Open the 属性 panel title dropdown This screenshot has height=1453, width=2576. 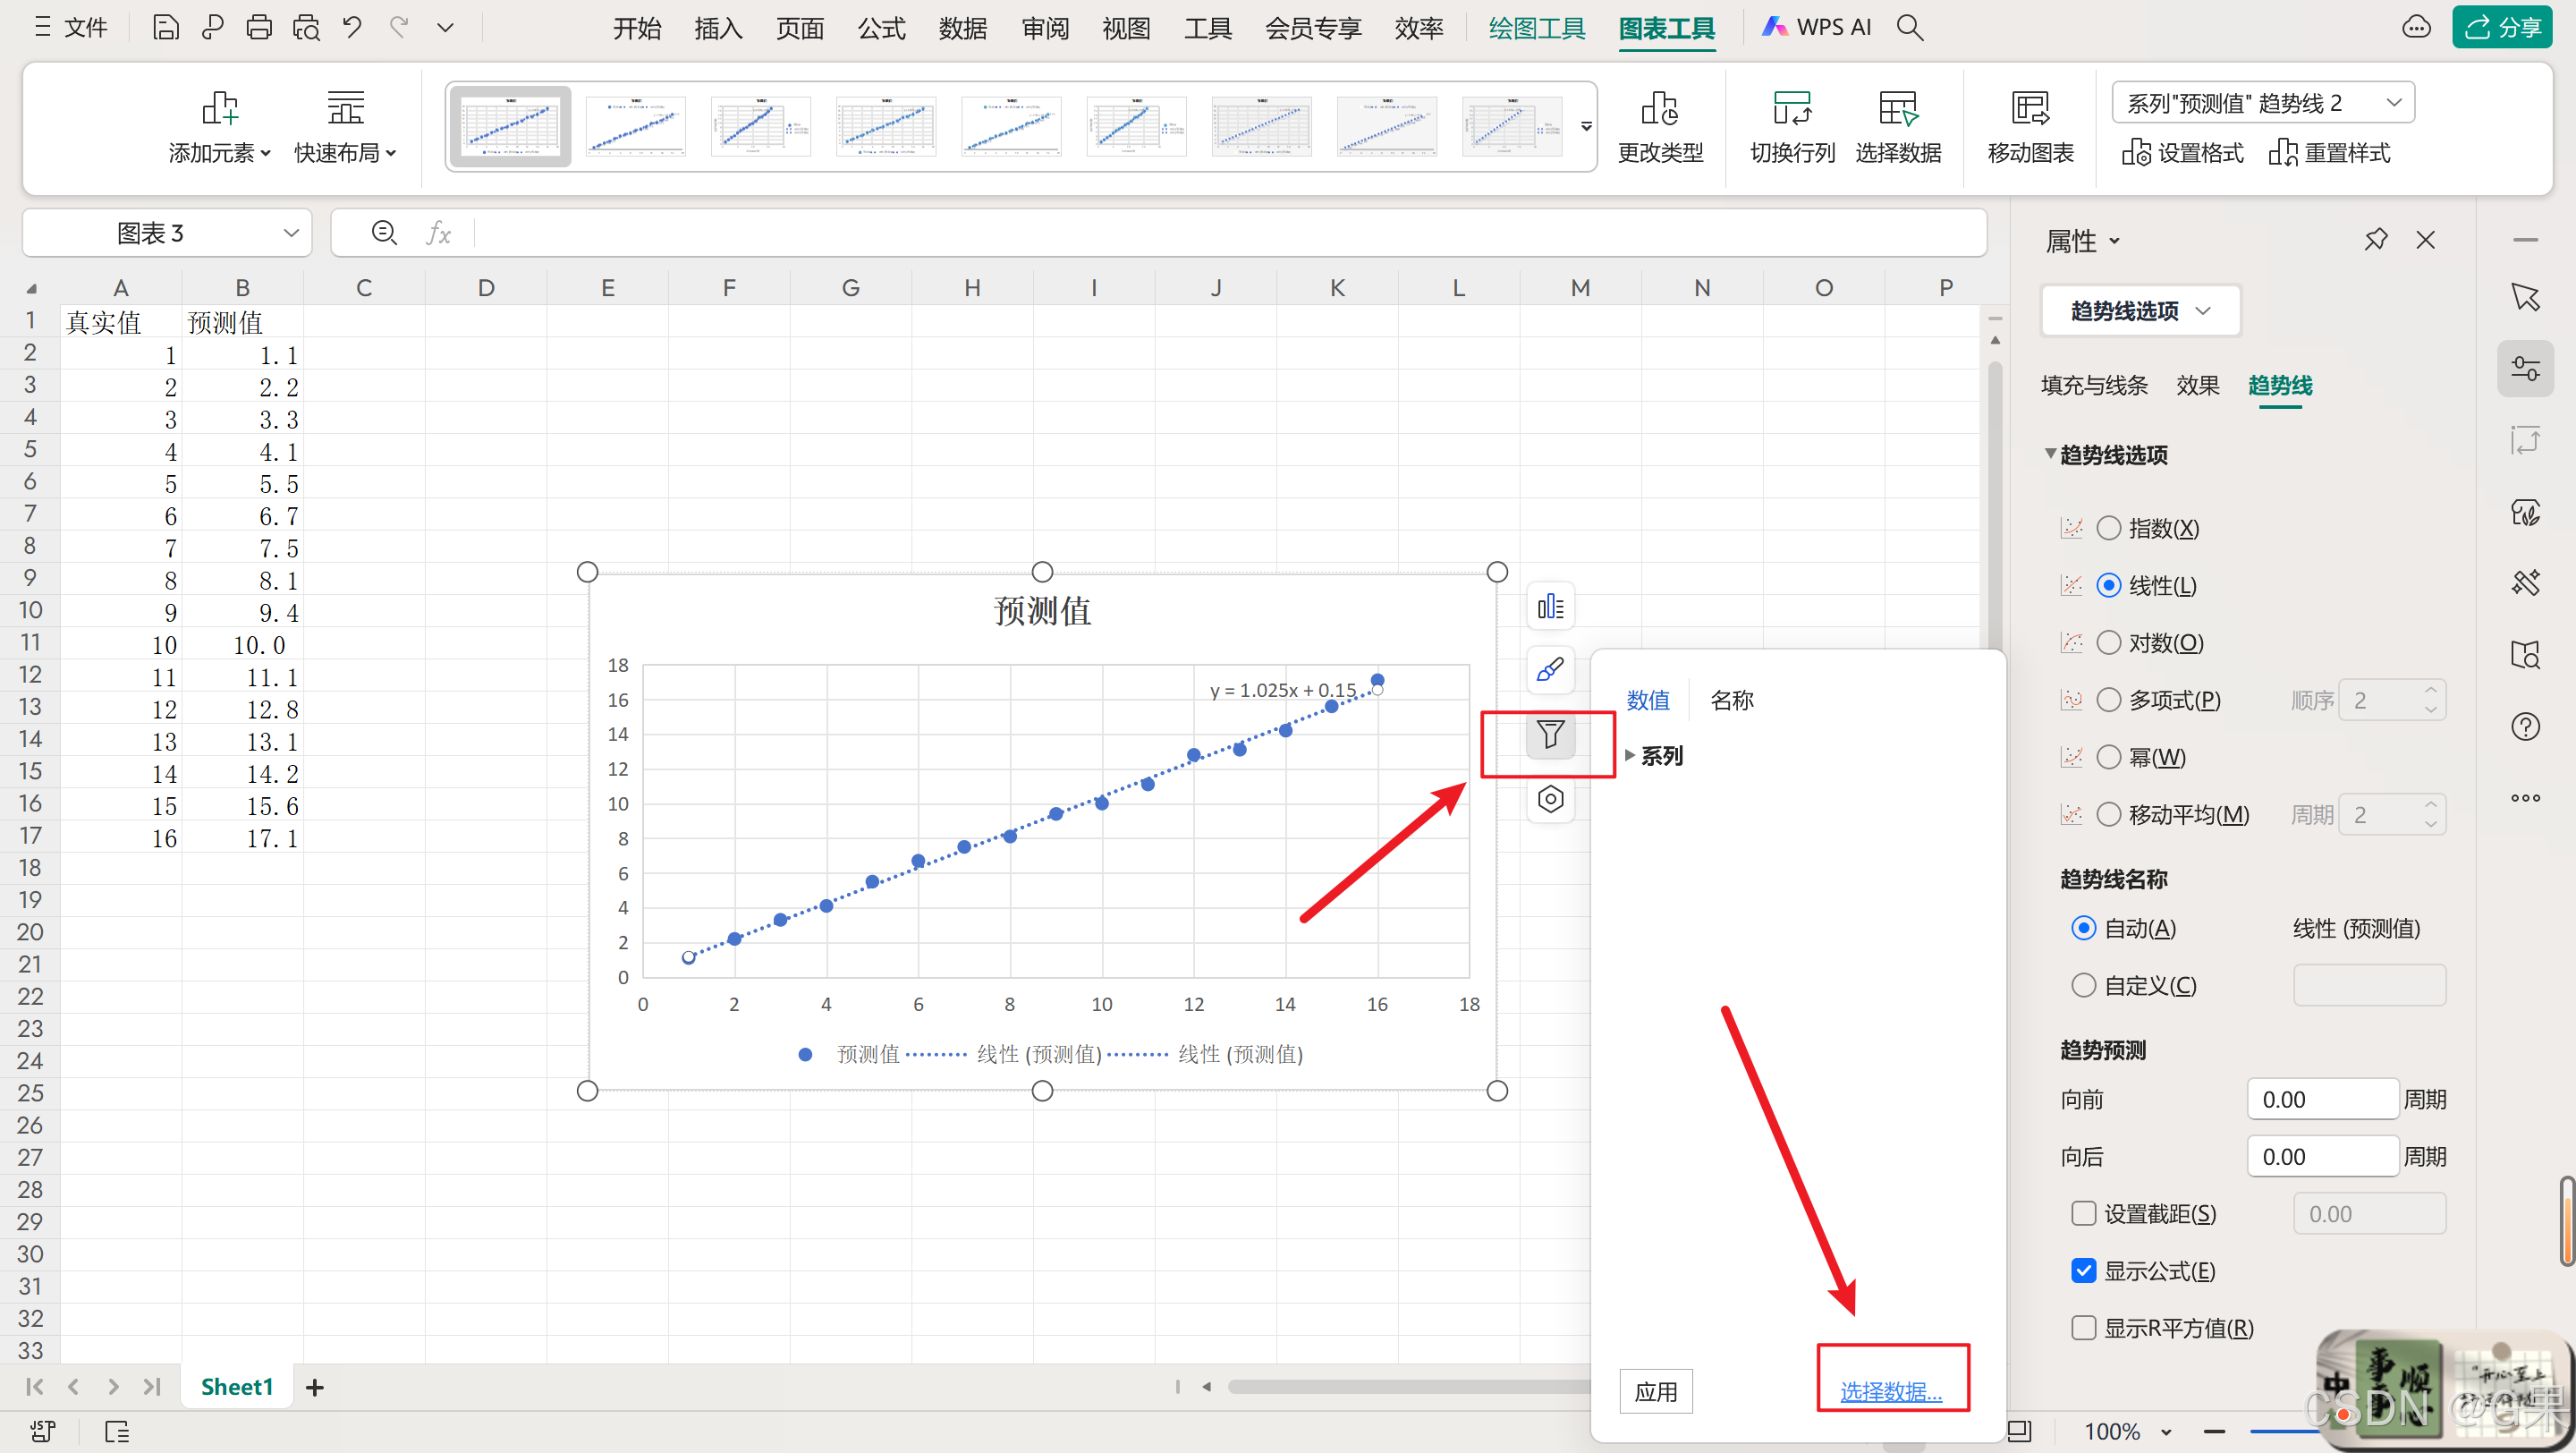2115,241
